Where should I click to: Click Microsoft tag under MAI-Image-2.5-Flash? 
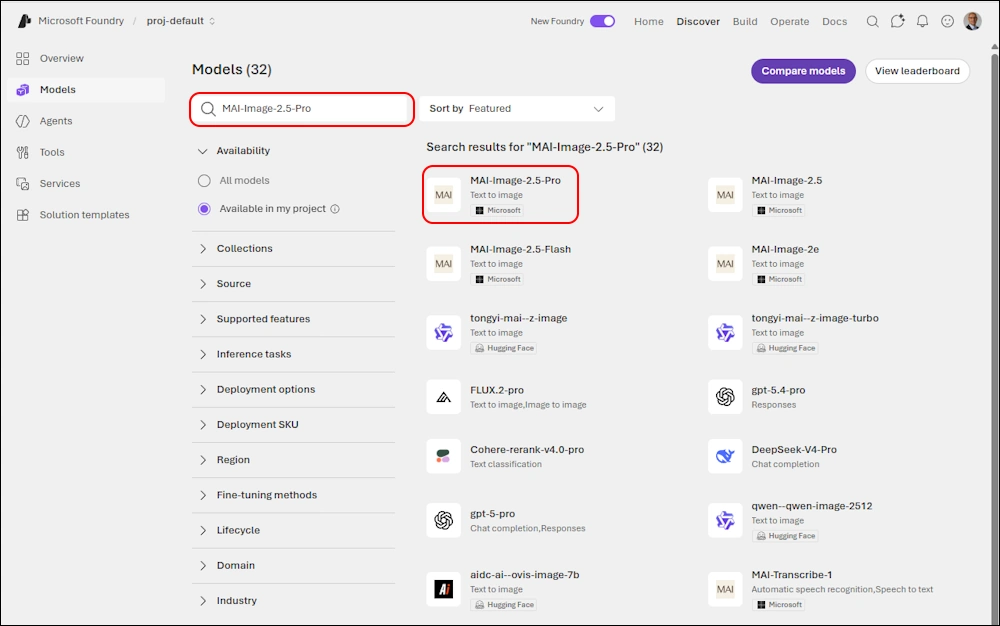497,279
